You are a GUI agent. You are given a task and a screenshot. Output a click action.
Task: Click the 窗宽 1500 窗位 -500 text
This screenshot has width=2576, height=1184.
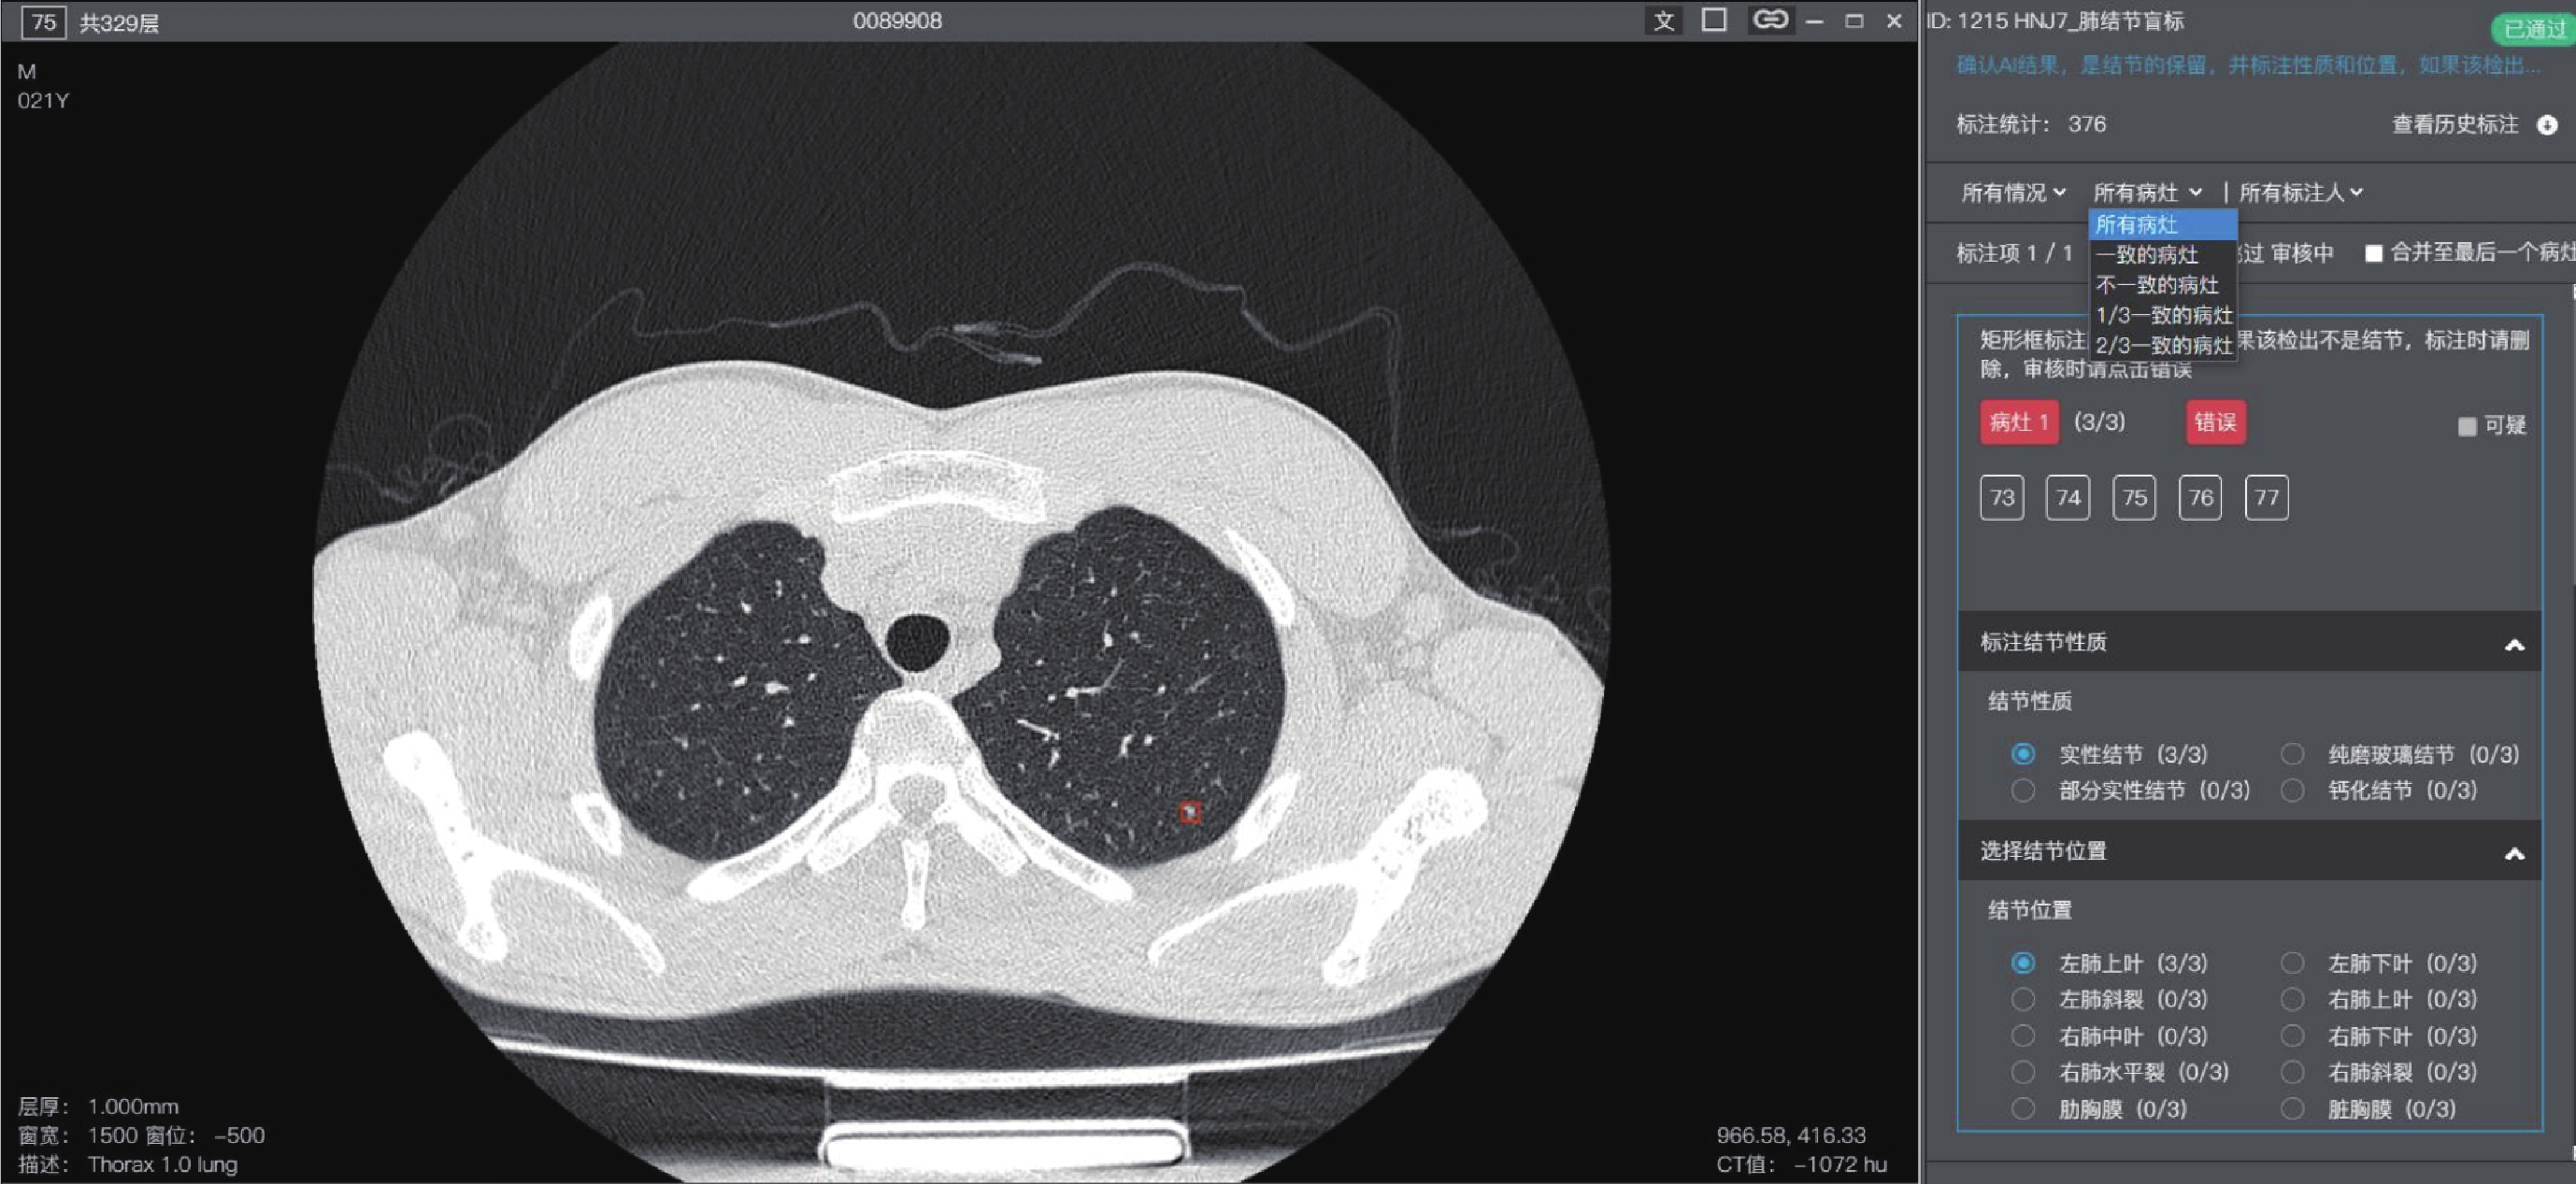point(141,1136)
